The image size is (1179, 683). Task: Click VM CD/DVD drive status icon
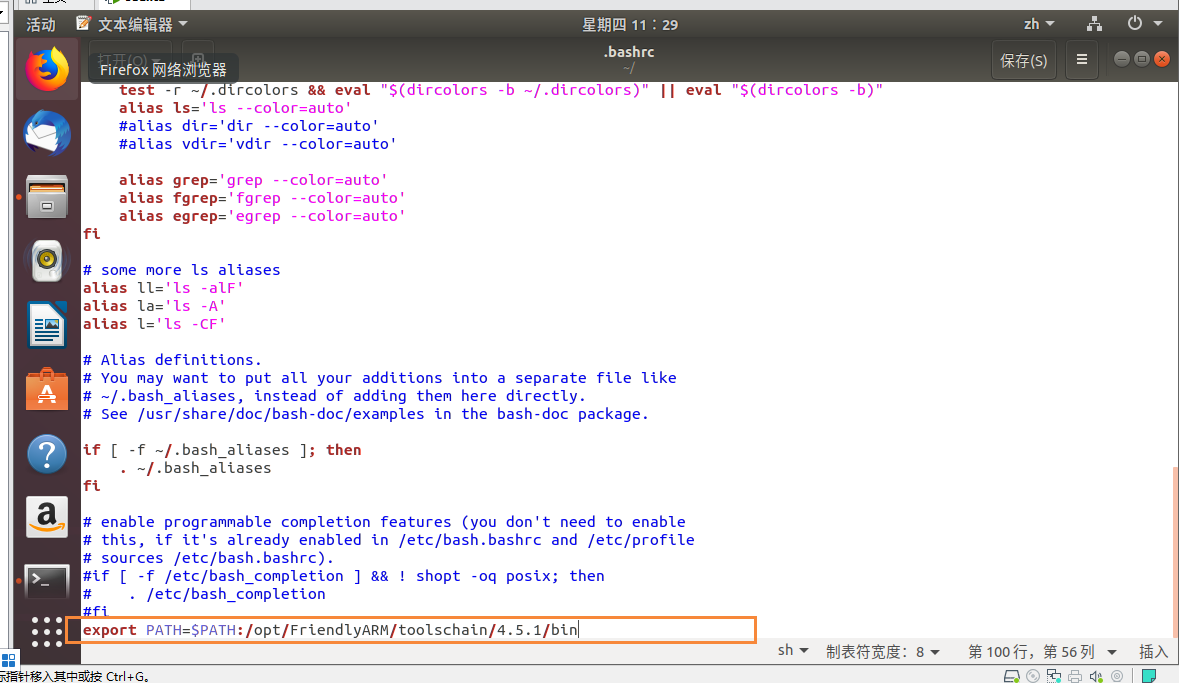click(1033, 676)
